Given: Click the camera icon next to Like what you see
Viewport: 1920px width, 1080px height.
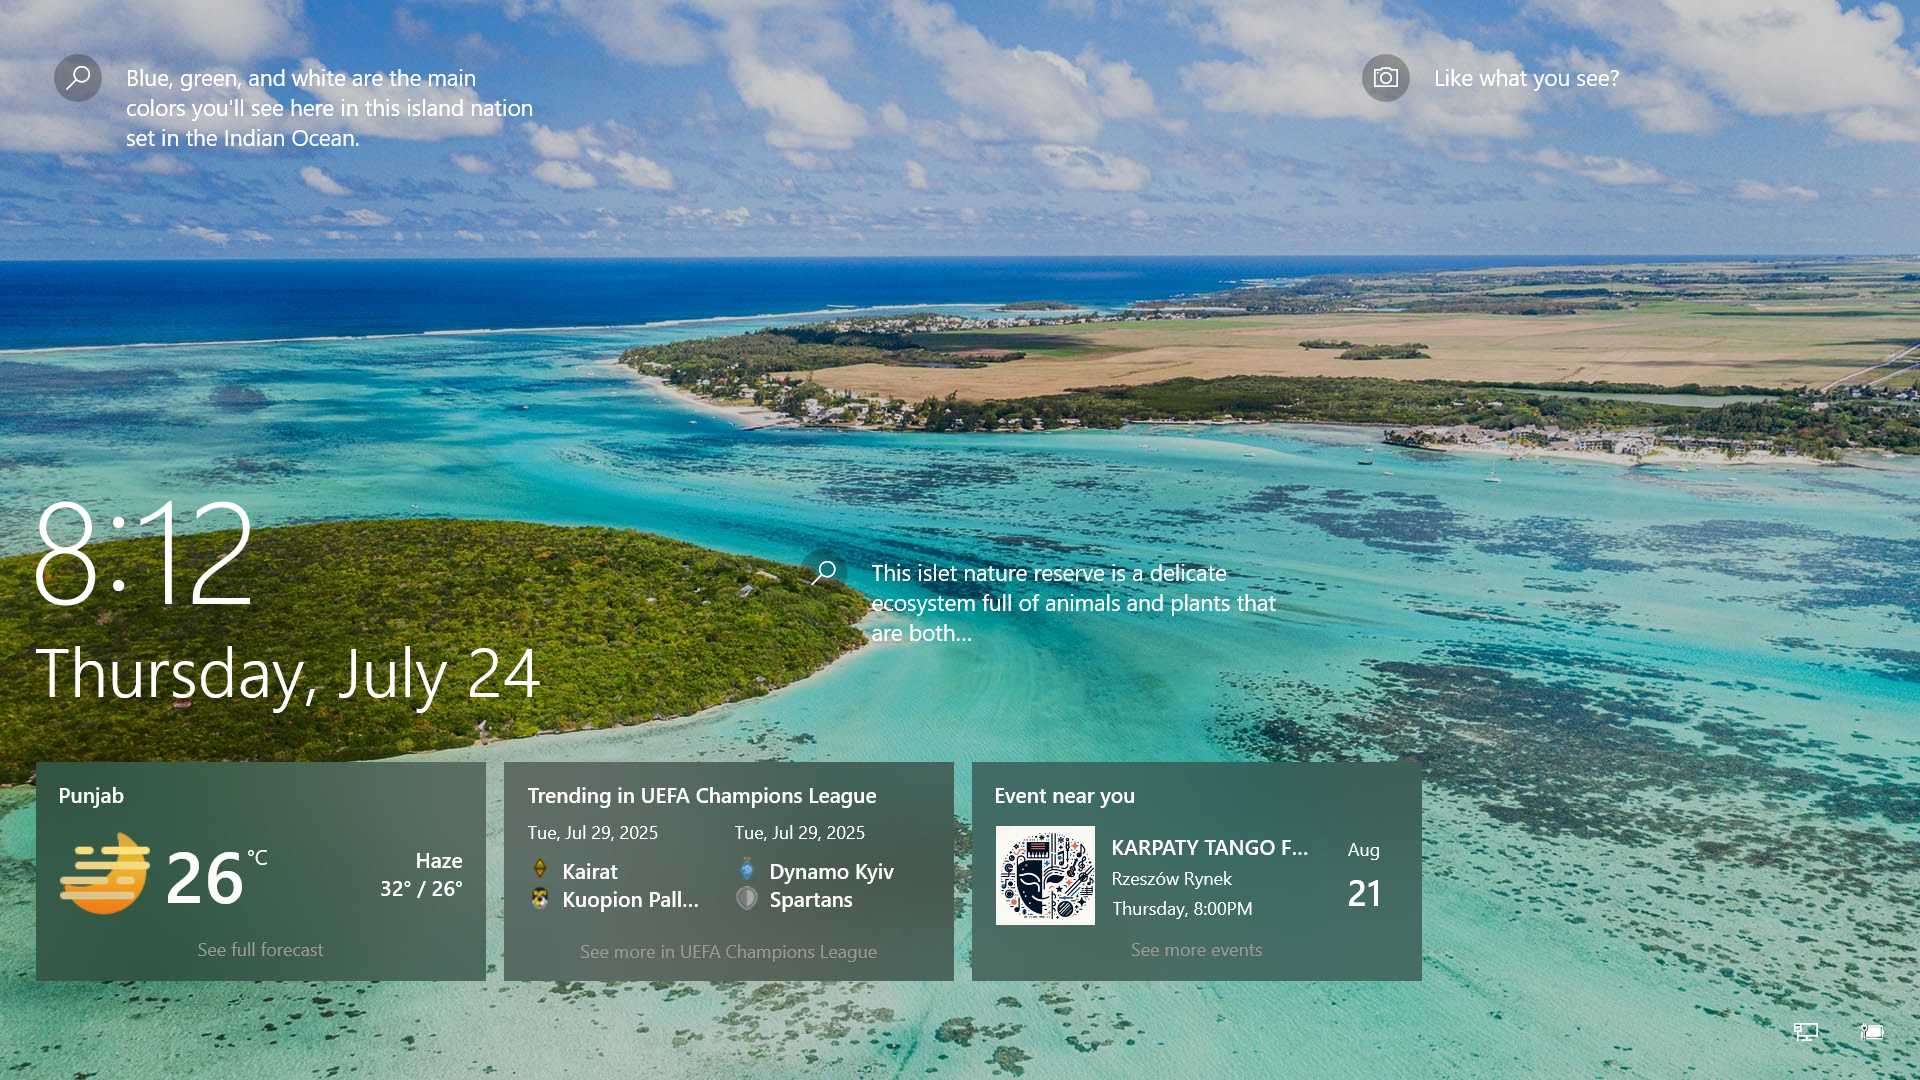Looking at the screenshot, I should tap(1385, 78).
